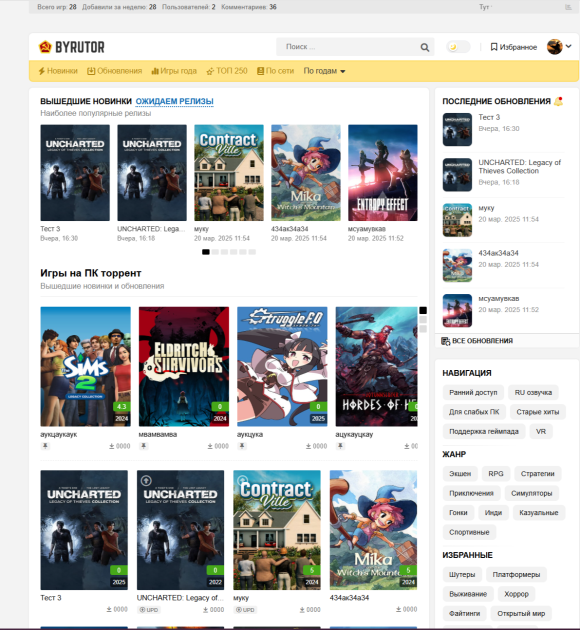Screen dimensions: 580x630
Task: Click pin icon under ацукауцкау
Action: coord(341,446)
